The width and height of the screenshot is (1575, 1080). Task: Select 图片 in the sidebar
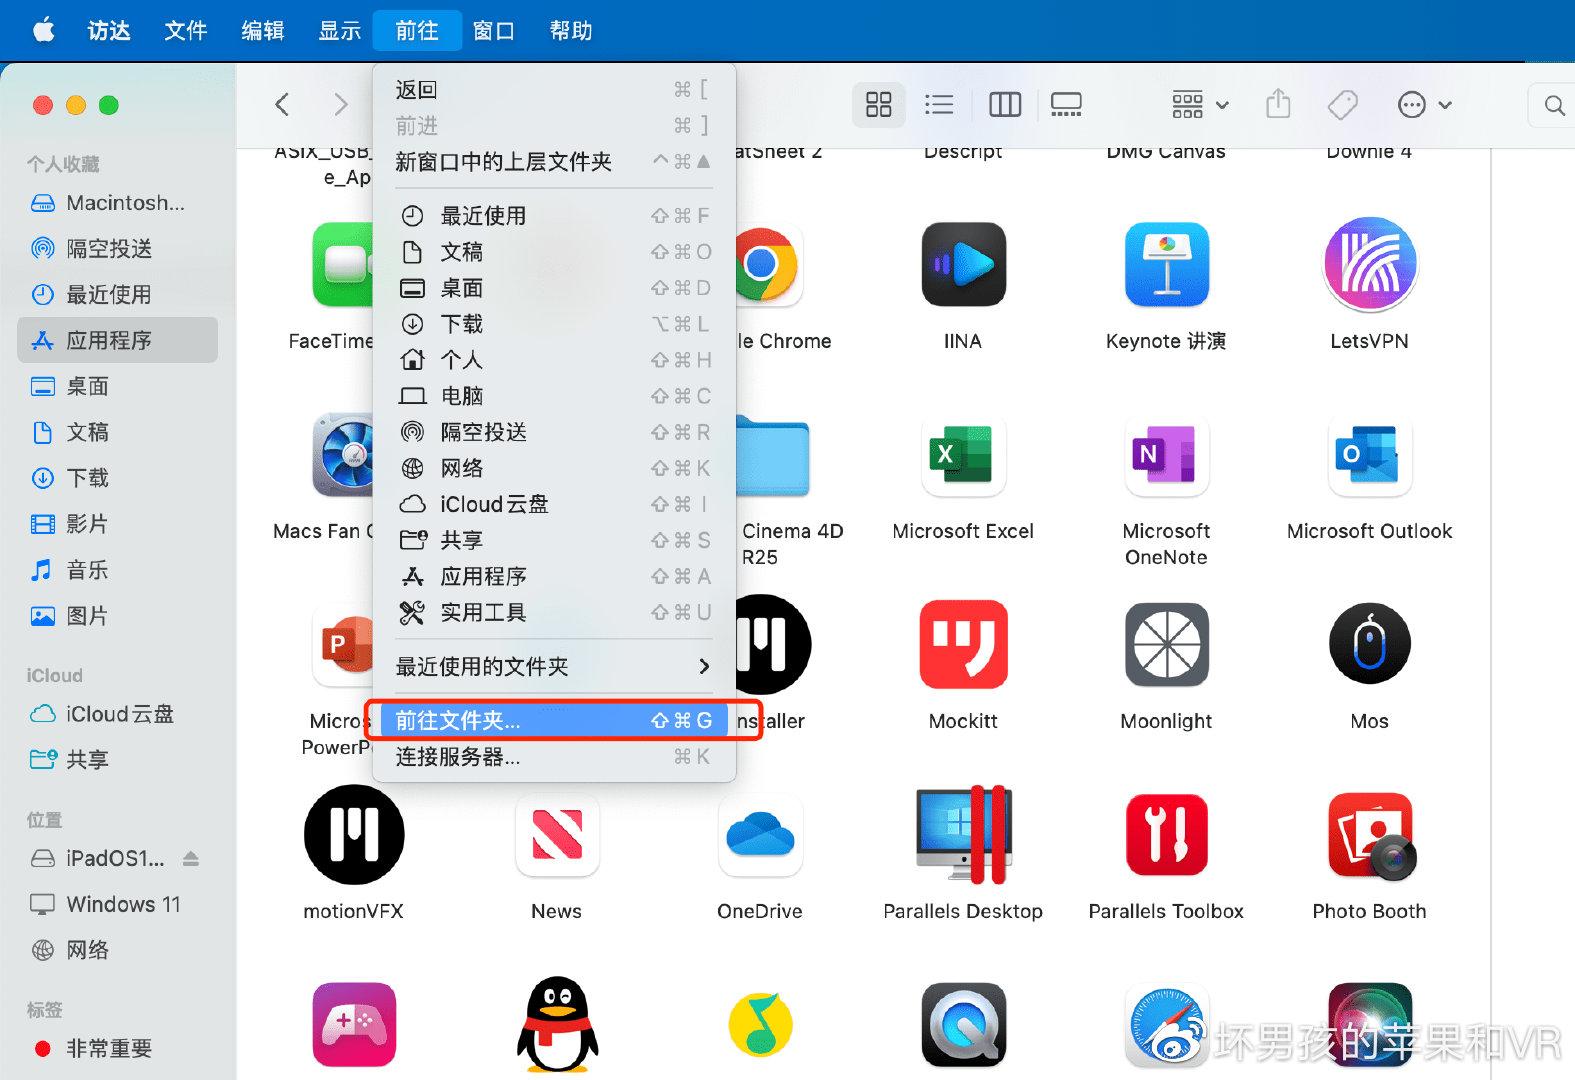coord(118,616)
